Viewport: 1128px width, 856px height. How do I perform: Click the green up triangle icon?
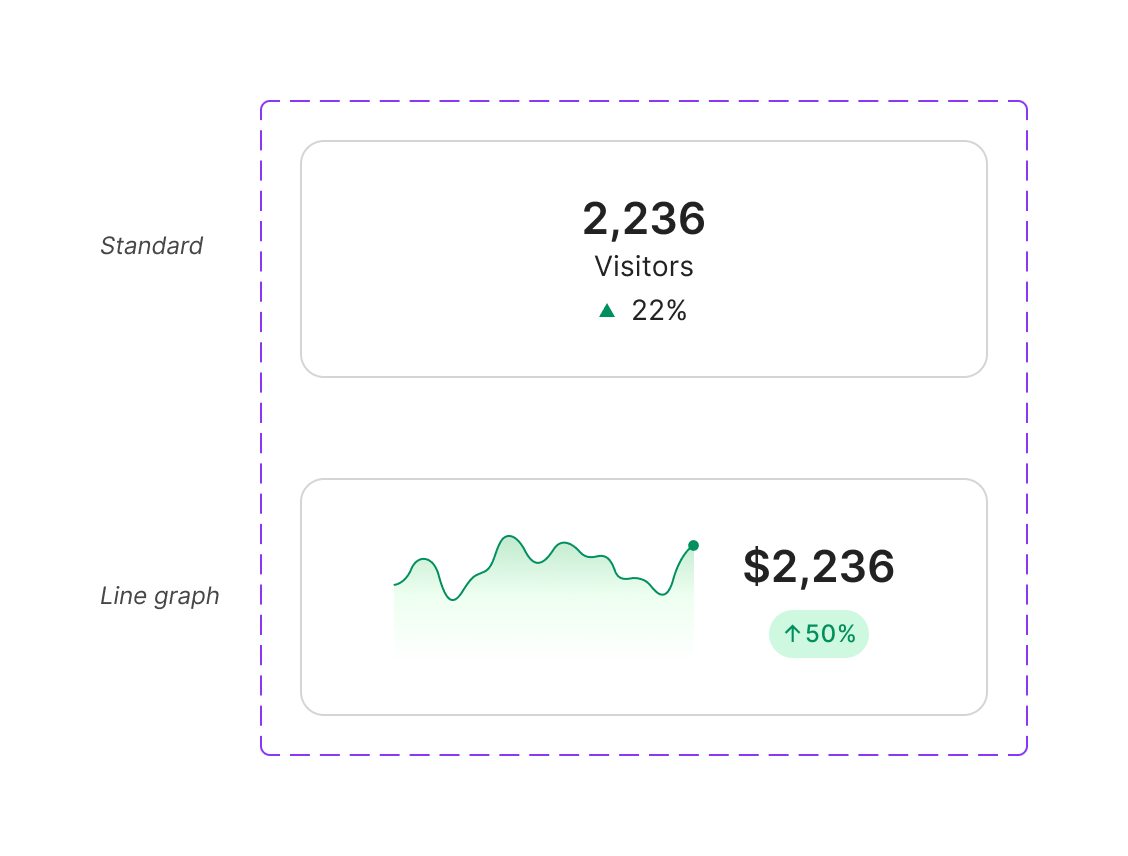(x=607, y=310)
